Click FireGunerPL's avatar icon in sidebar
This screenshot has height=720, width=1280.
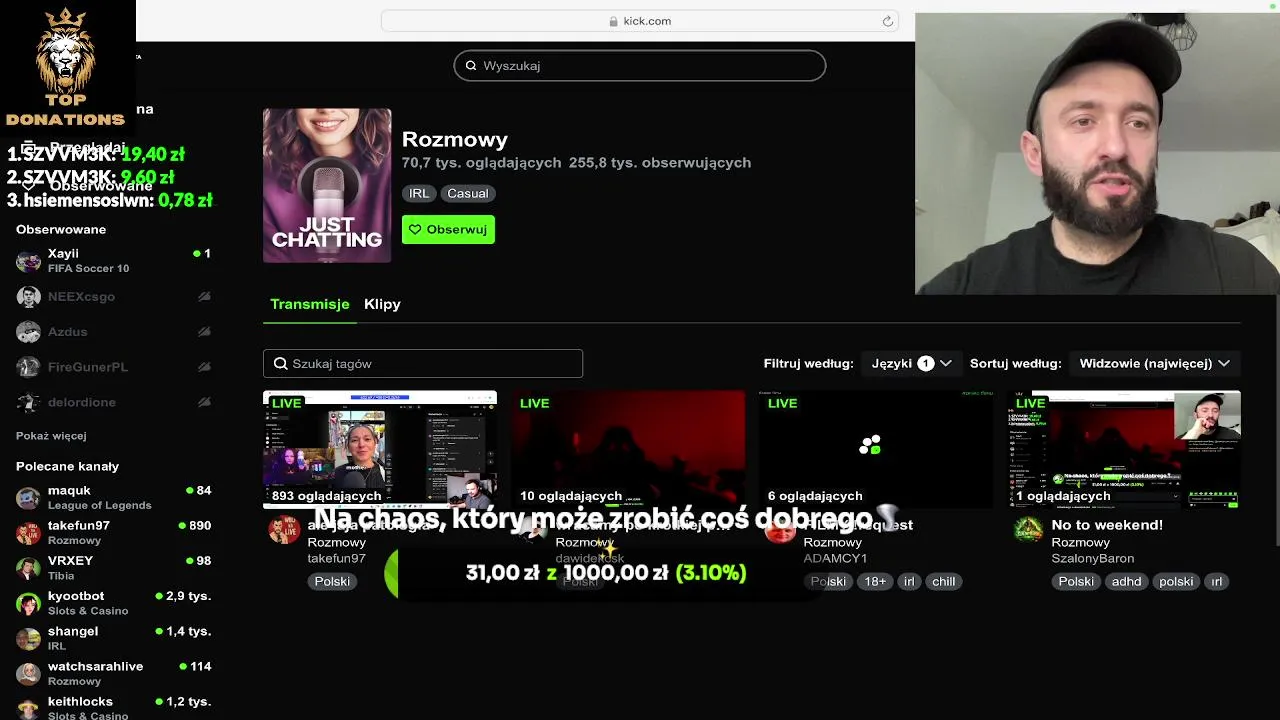28,367
